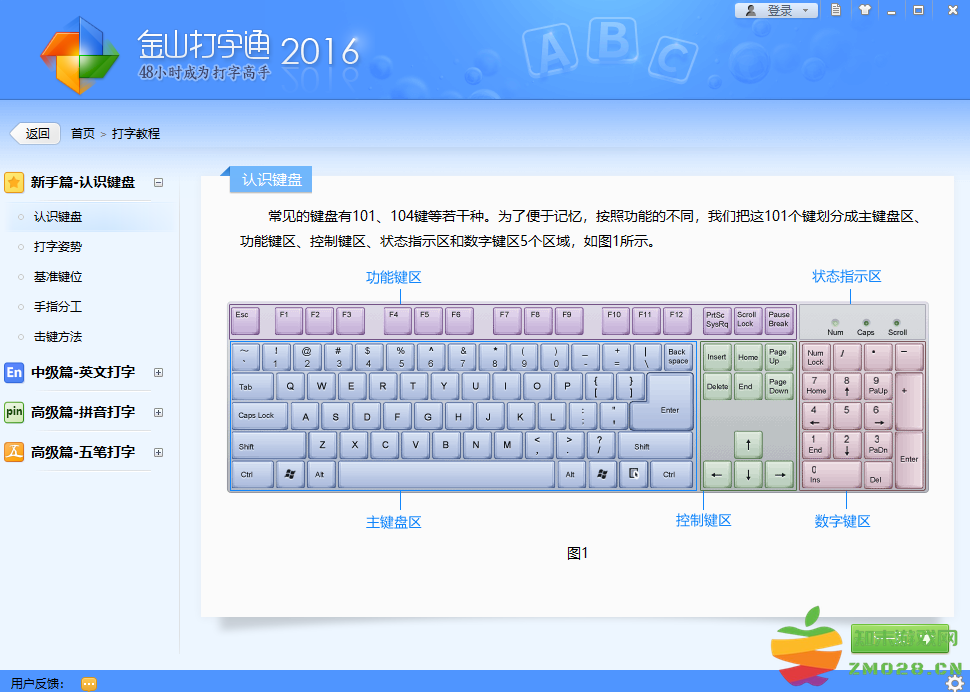Click the keyboard diagram image
This screenshot has height=692, width=970.
pyautogui.click(x=577, y=397)
